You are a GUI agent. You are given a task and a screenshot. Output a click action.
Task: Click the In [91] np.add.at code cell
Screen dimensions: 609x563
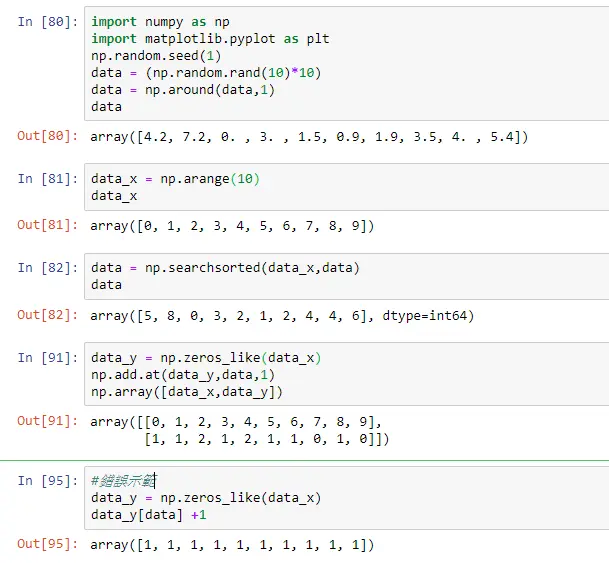point(346,374)
